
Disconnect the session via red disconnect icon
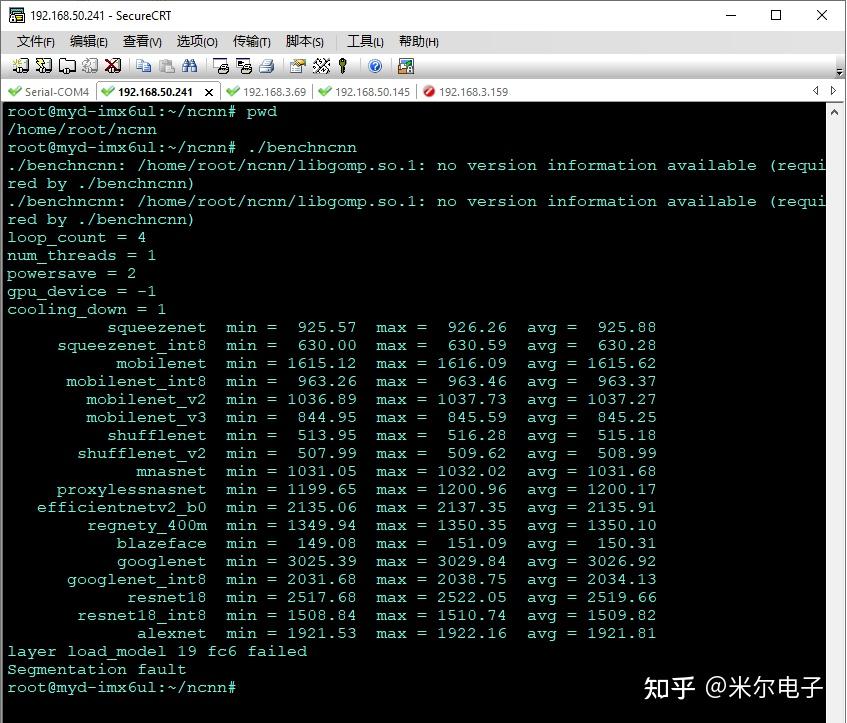(111, 66)
